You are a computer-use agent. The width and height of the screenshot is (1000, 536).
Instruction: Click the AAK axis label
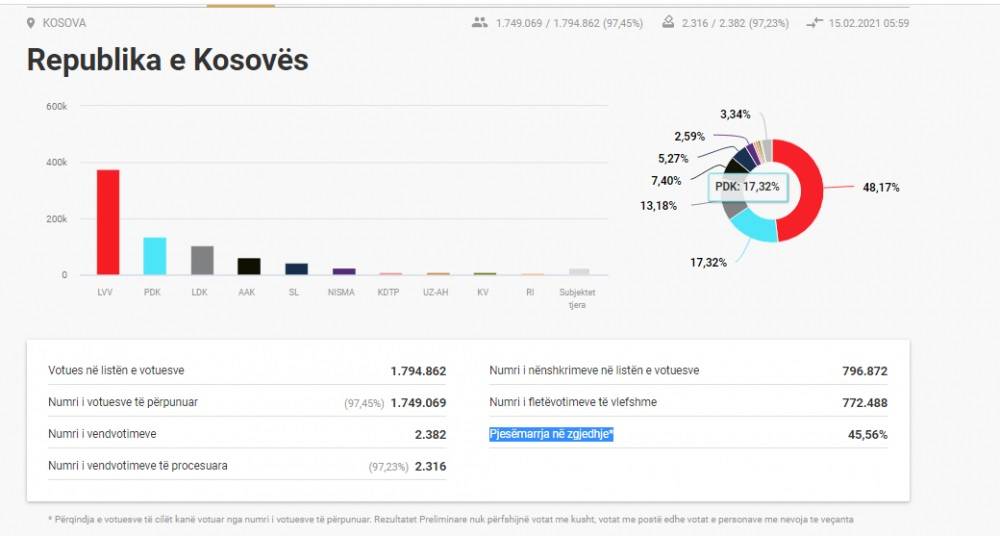point(247,292)
